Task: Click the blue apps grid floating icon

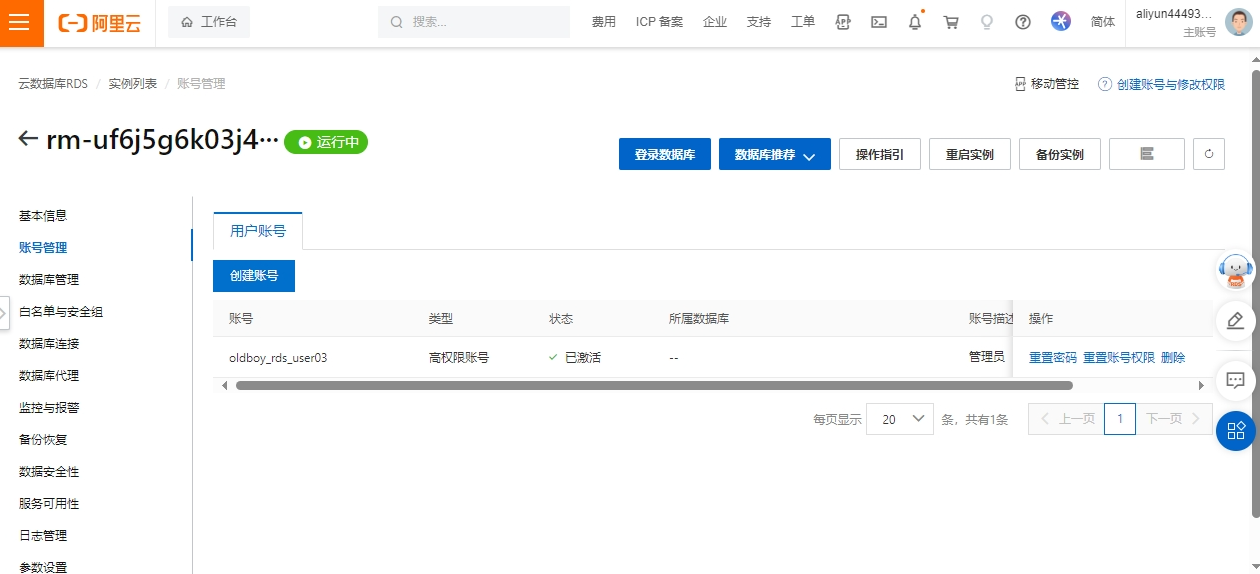Action: pos(1235,430)
